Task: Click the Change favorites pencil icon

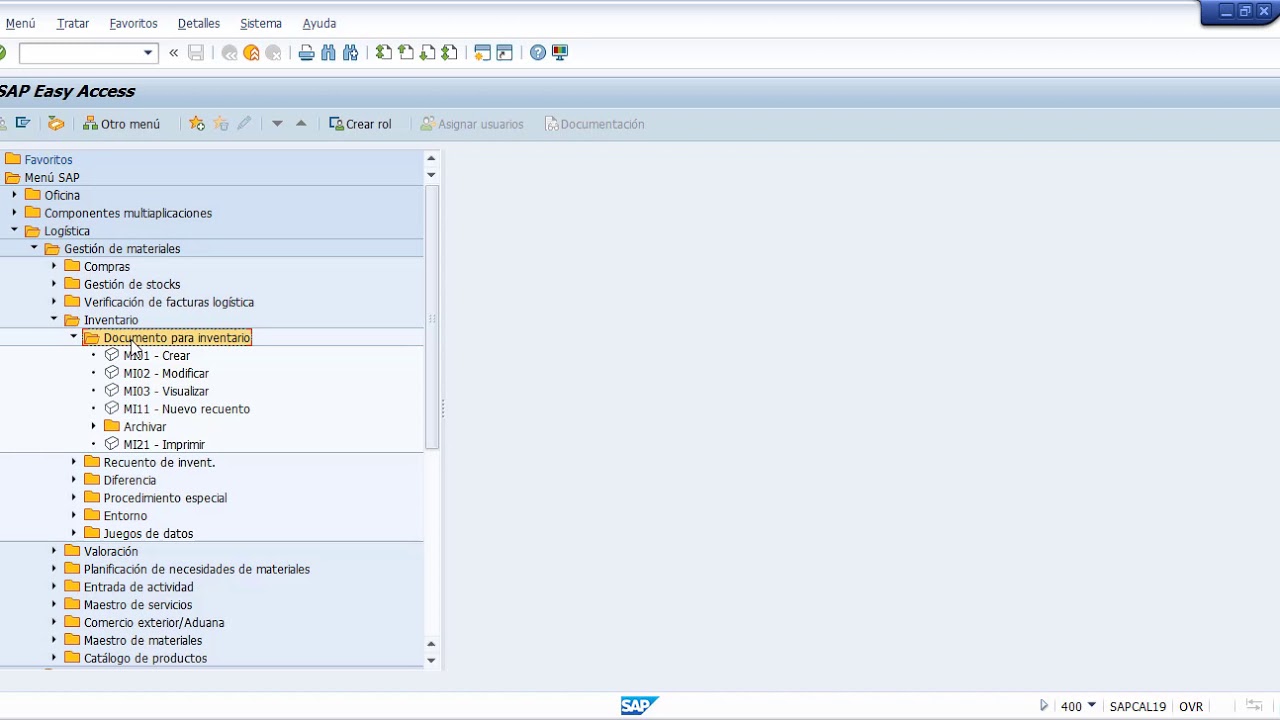Action: coord(244,124)
